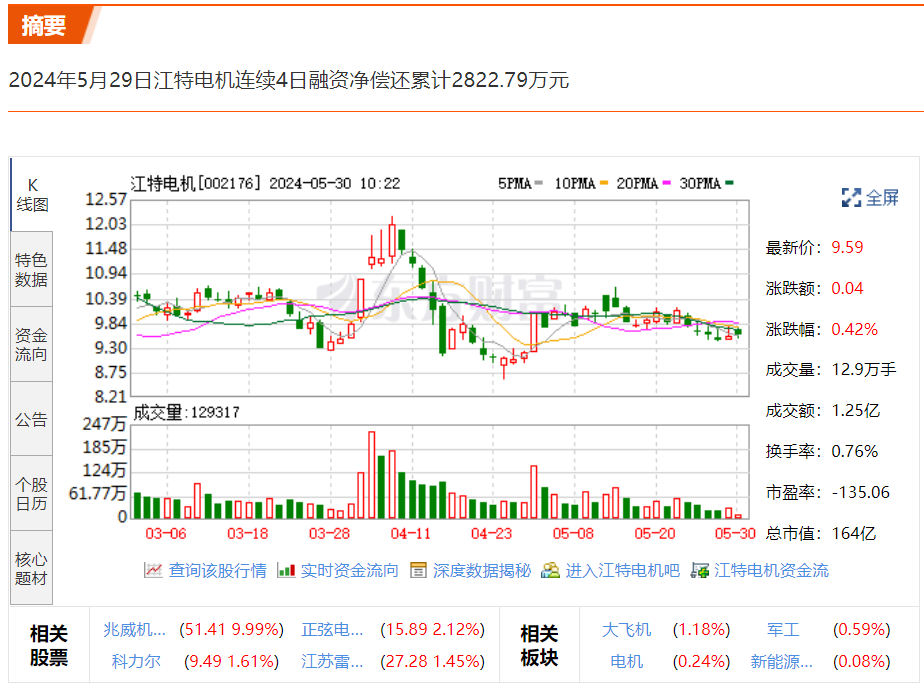This screenshot has height=696, width=924.
Task: Open related stock 正弦电... link
Action: click(332, 629)
